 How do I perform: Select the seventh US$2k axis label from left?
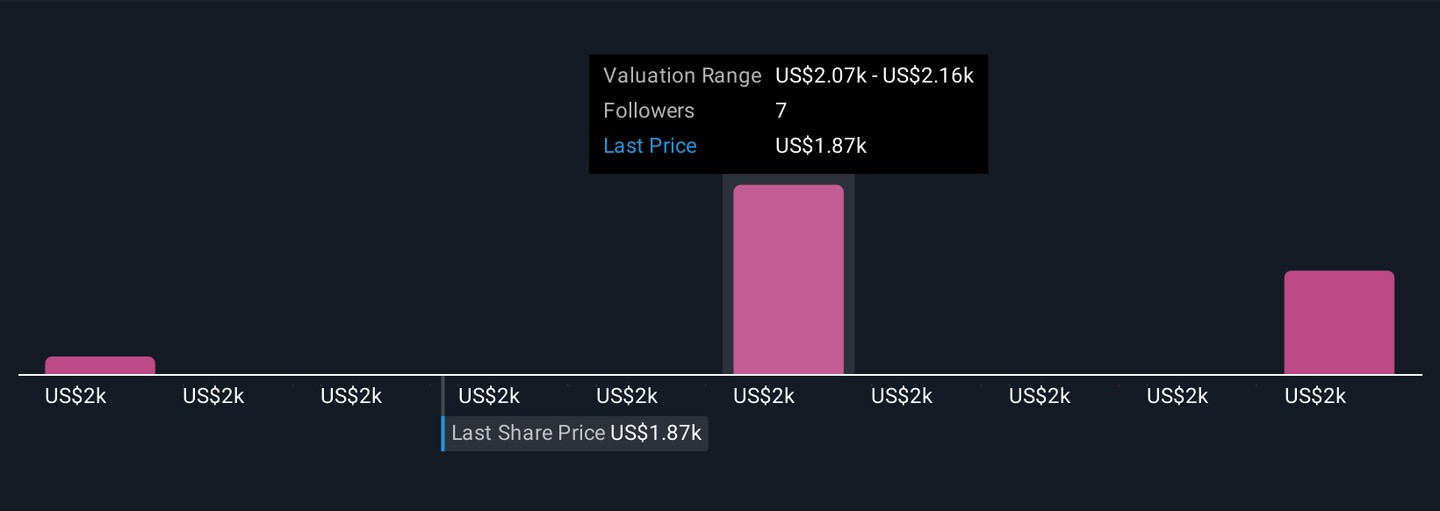[902, 396]
